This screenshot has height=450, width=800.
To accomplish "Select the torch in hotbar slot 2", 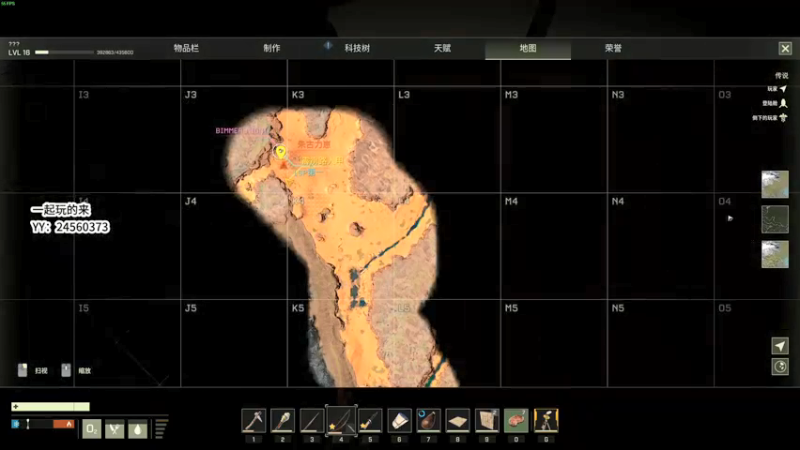I will coord(283,421).
